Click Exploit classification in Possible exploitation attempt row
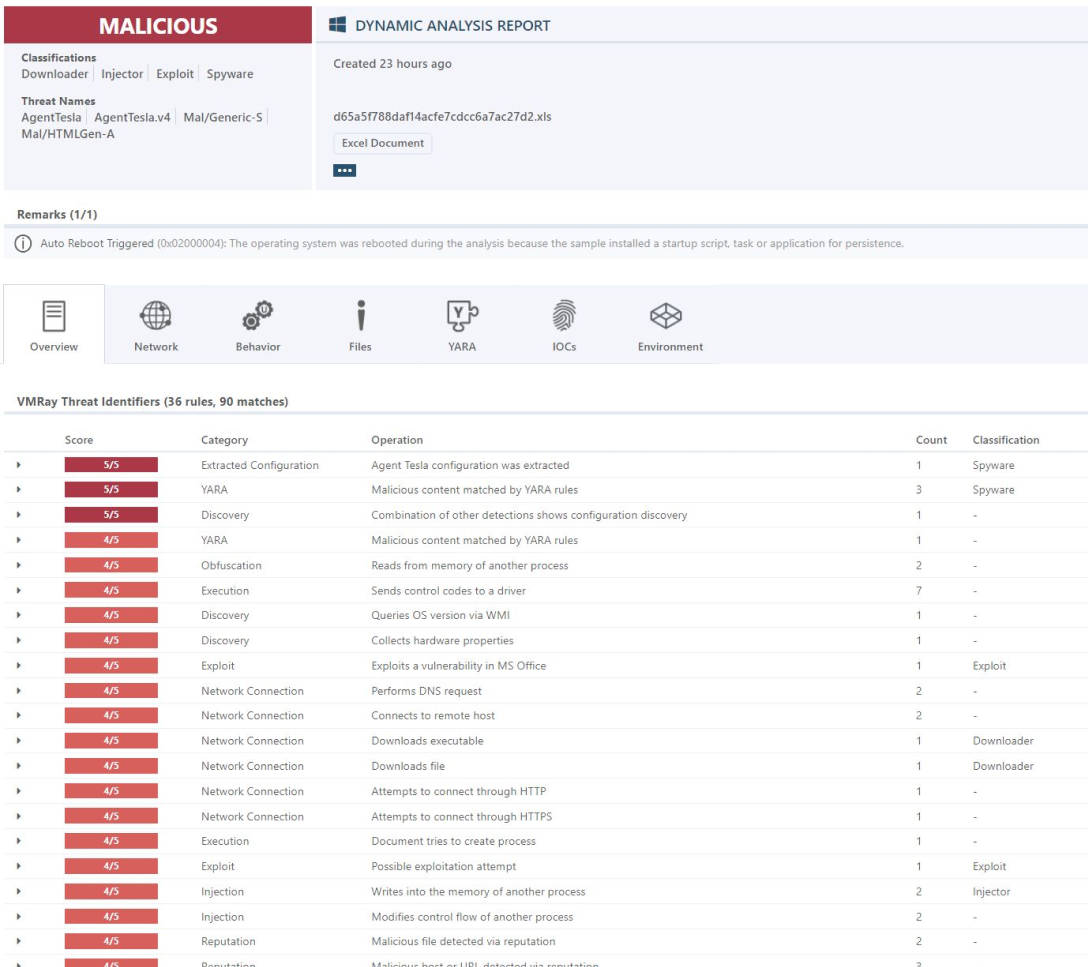1088x967 pixels. click(989, 866)
